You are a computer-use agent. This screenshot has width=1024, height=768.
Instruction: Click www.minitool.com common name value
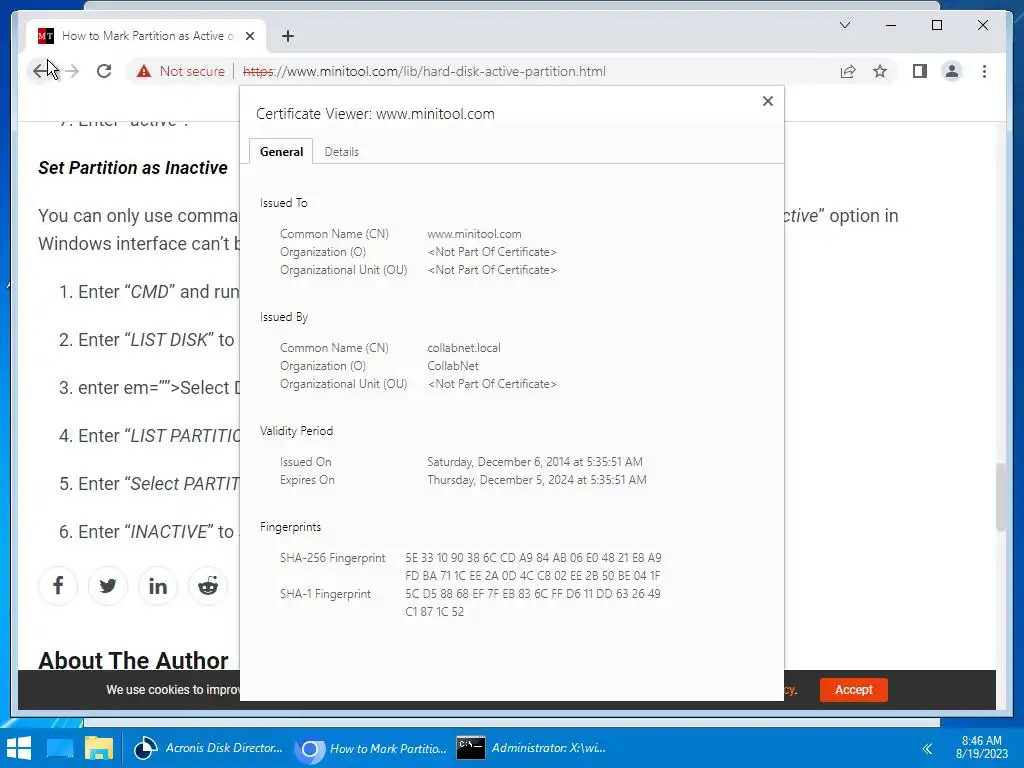474,234
